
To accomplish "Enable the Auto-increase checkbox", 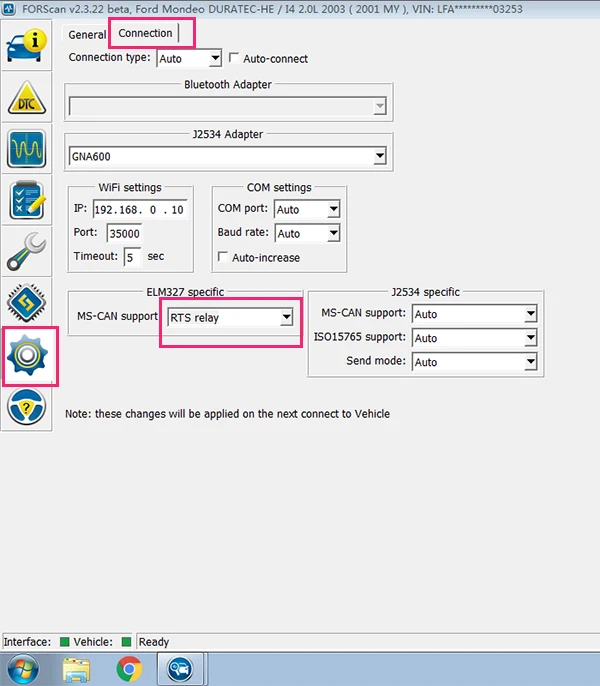I will (223, 256).
